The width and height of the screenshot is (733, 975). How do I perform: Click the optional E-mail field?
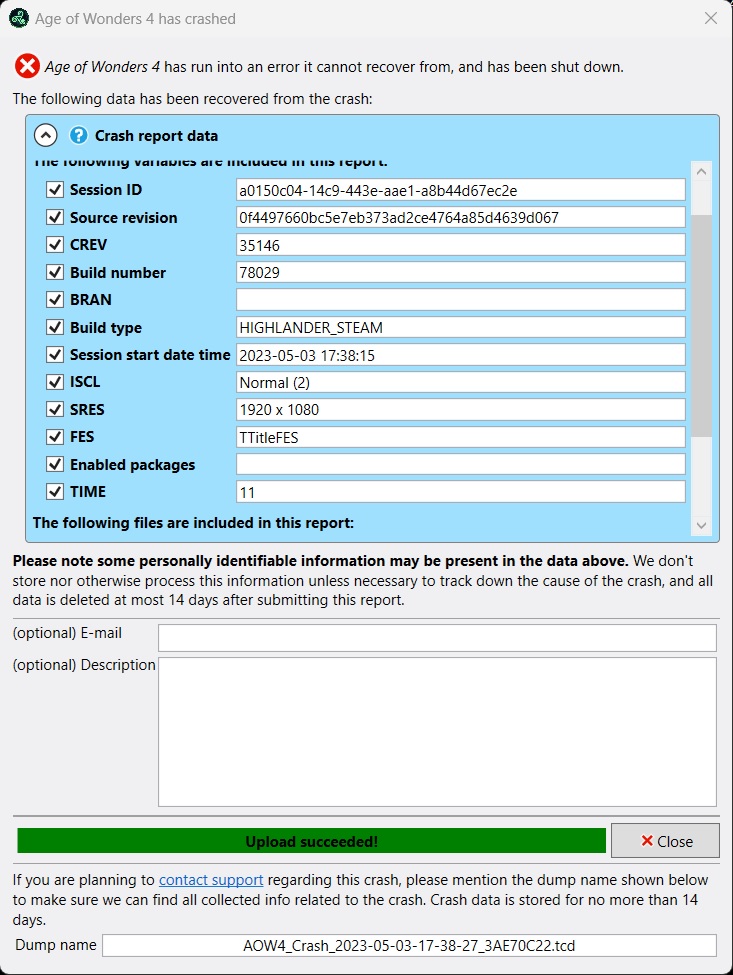click(437, 638)
